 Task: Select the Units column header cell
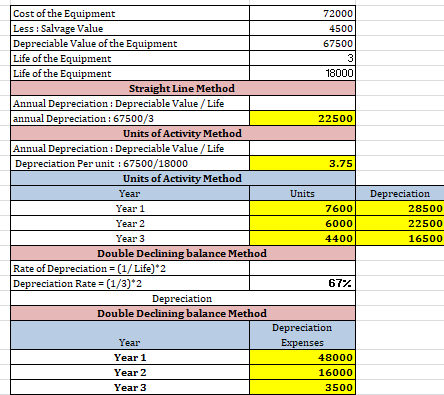[302, 193]
